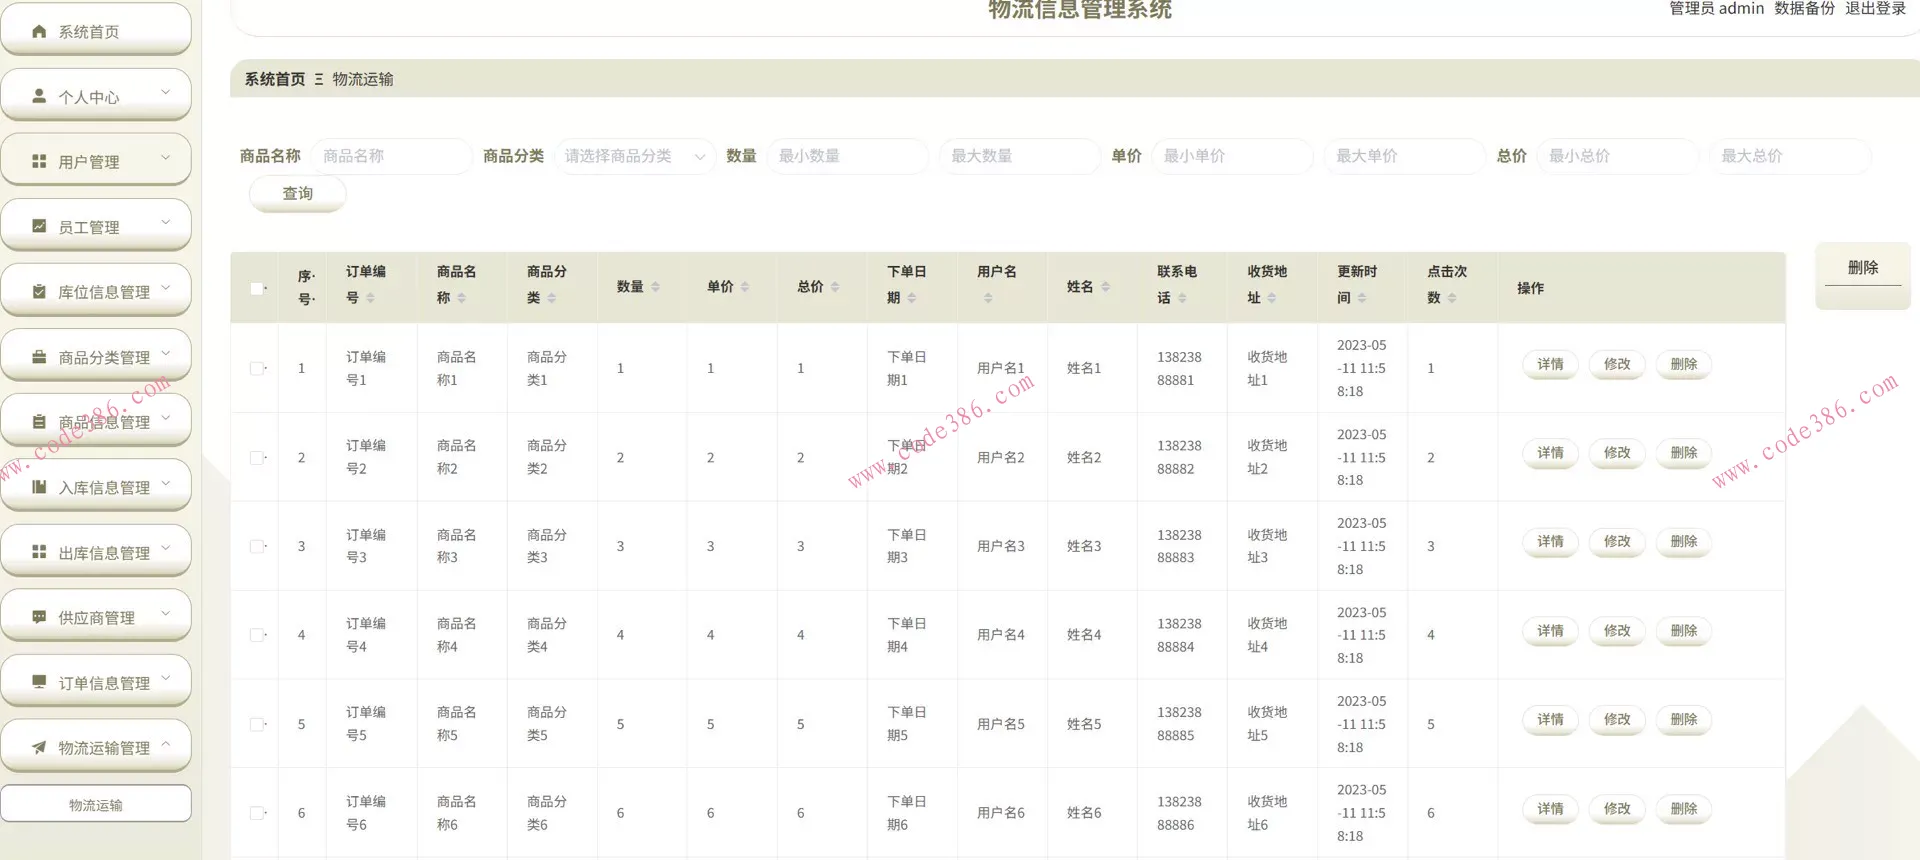1920x860 pixels.
Task: Open the 商品分类 dropdown filter
Action: point(632,156)
